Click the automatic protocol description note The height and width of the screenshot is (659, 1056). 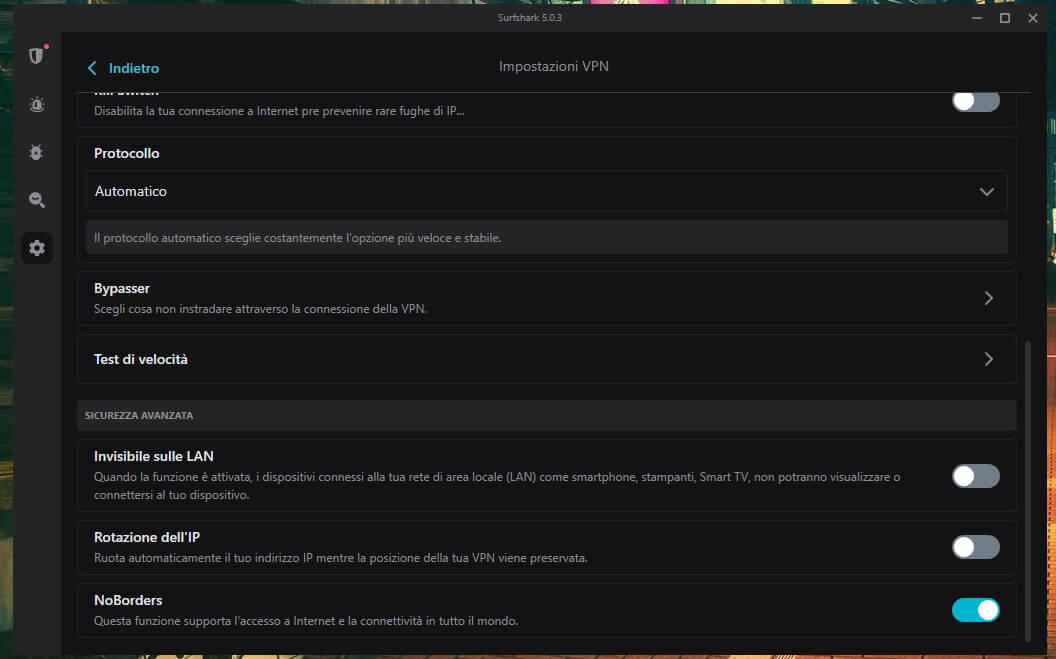[546, 238]
